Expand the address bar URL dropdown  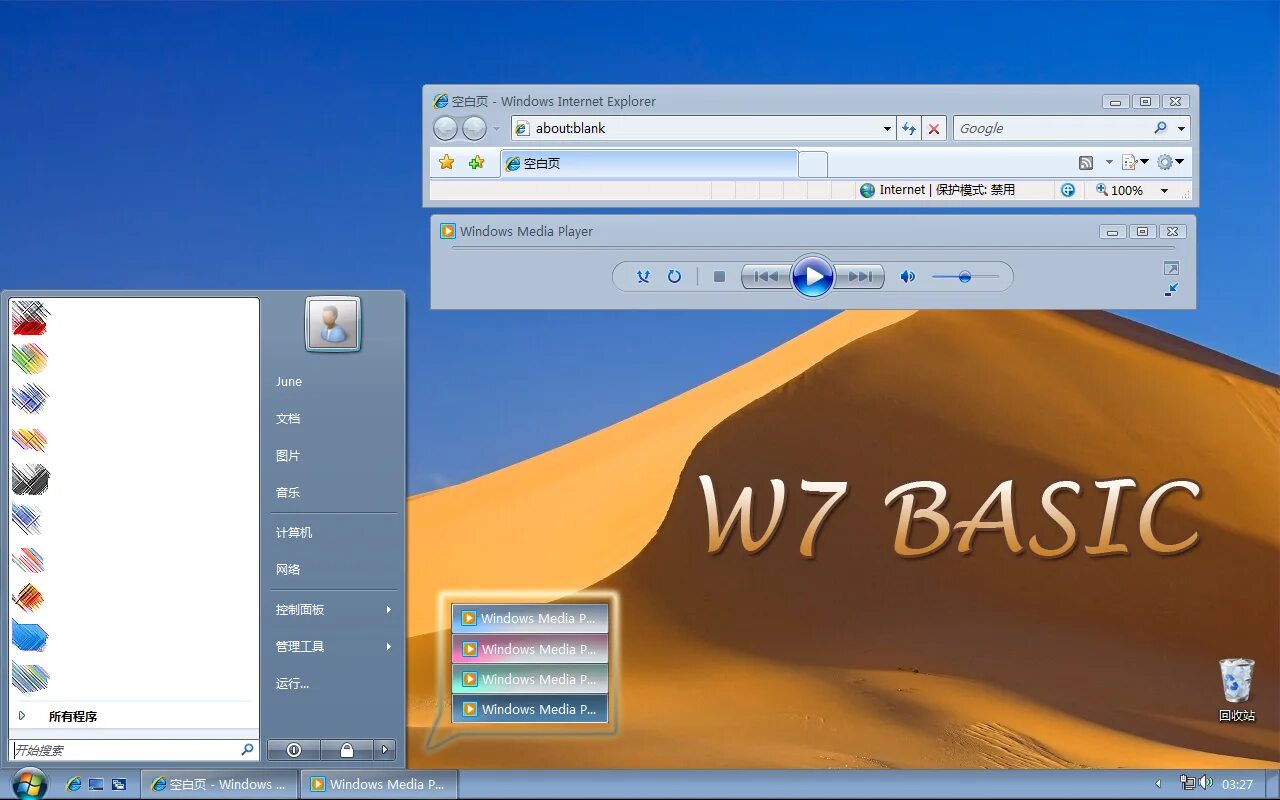coord(887,129)
